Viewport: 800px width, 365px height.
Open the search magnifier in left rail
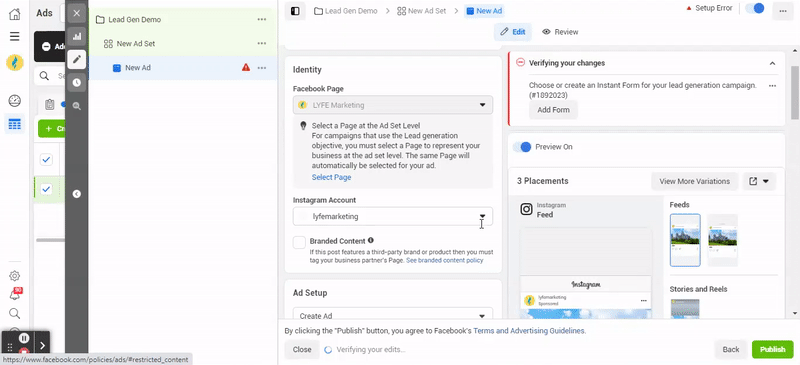coord(15,313)
